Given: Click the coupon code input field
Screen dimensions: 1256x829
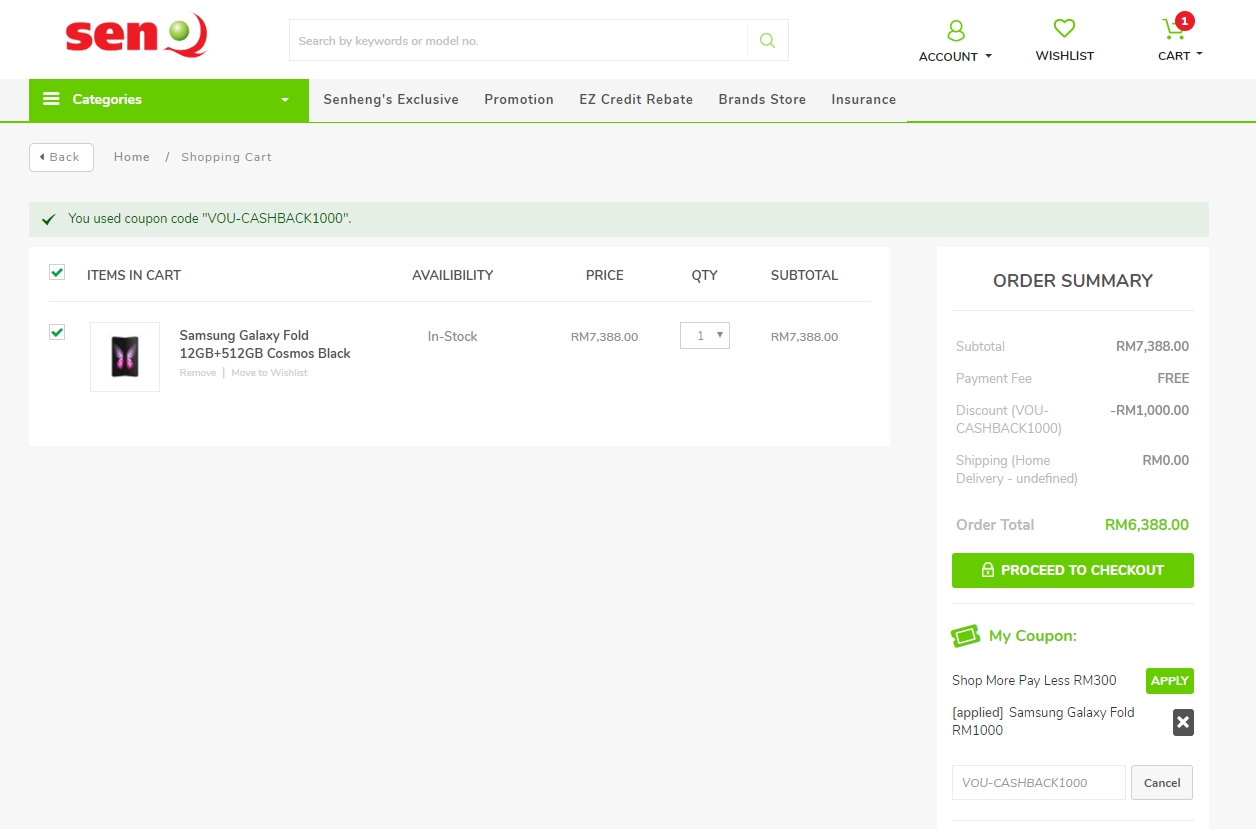Looking at the screenshot, I should [x=1038, y=783].
